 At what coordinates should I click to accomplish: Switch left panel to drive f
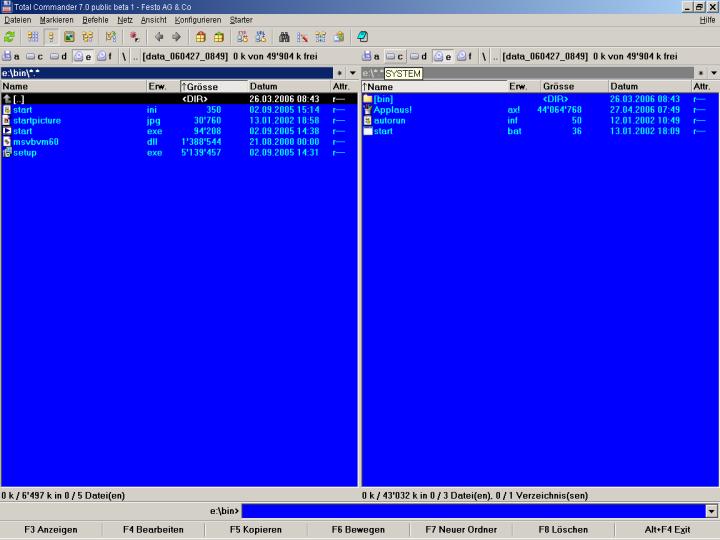click(105, 56)
